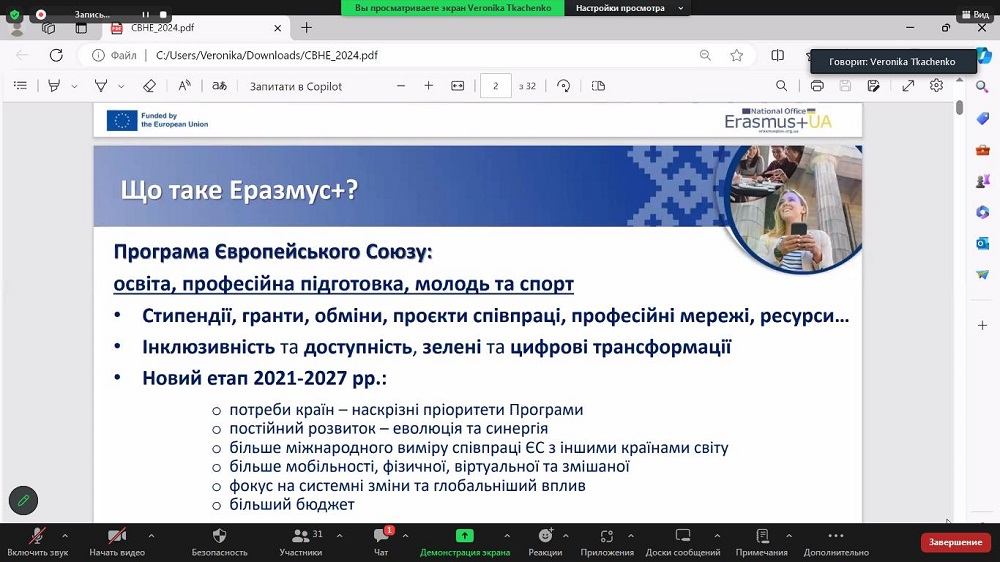The height and width of the screenshot is (562, 1000).
Task: Open the Безопасность shield icon
Action: click(x=219, y=536)
